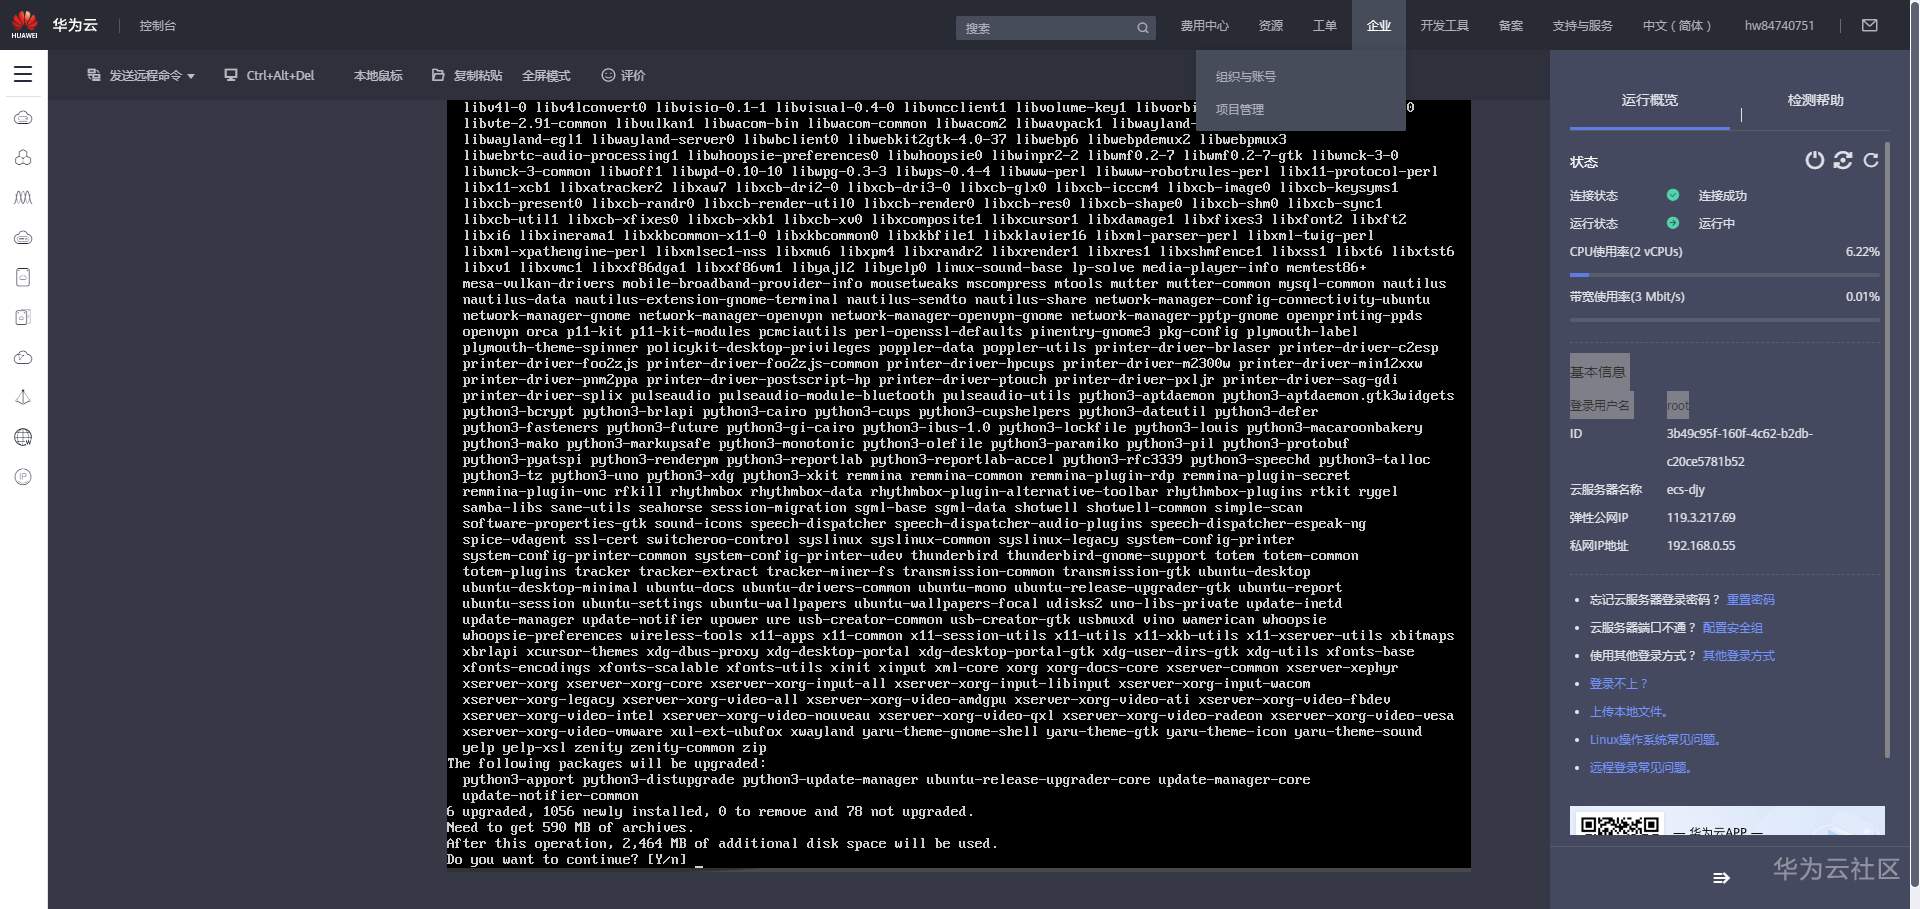This screenshot has height=909, width=1920.
Task: Click the CPU usage progress bar
Action: (1725, 274)
